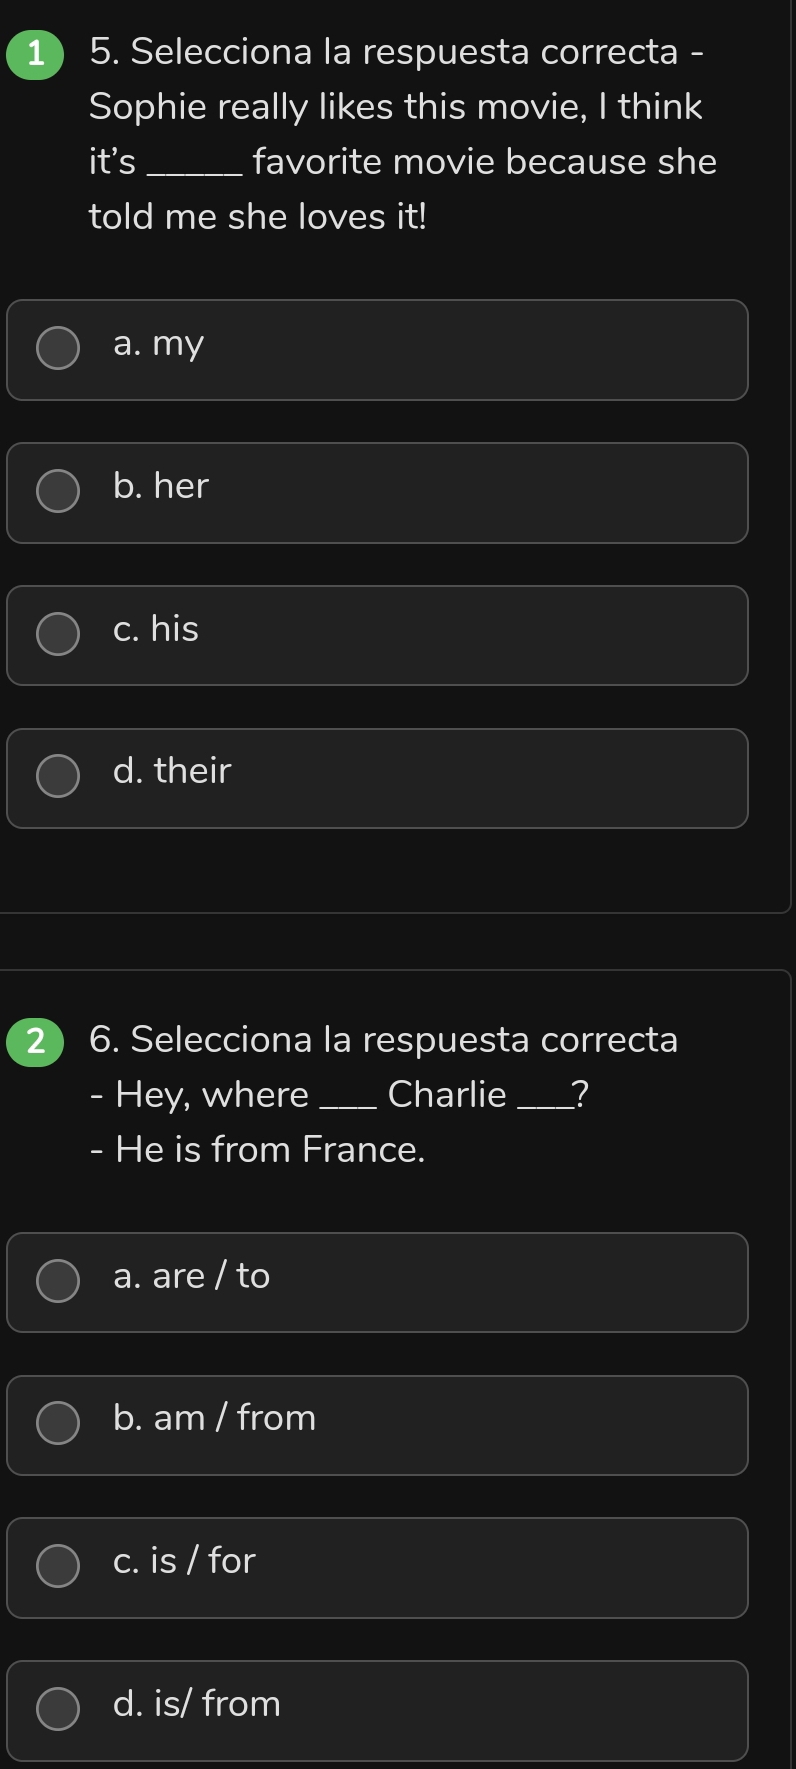This screenshot has height=1769, width=796.
Task: Mark the 'c. his' radio circle
Action: coord(58,634)
